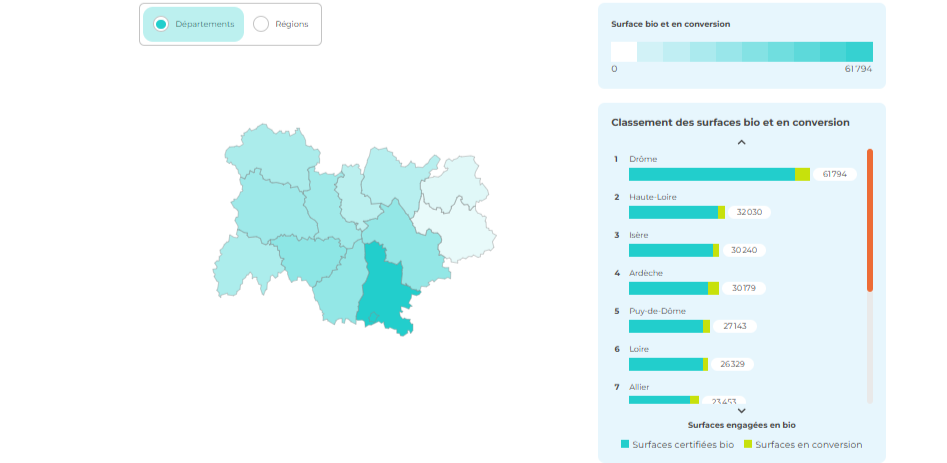The width and height of the screenshot is (947, 463).
Task: Click the Haute-Loire ranking bar
Action: [x=677, y=212]
